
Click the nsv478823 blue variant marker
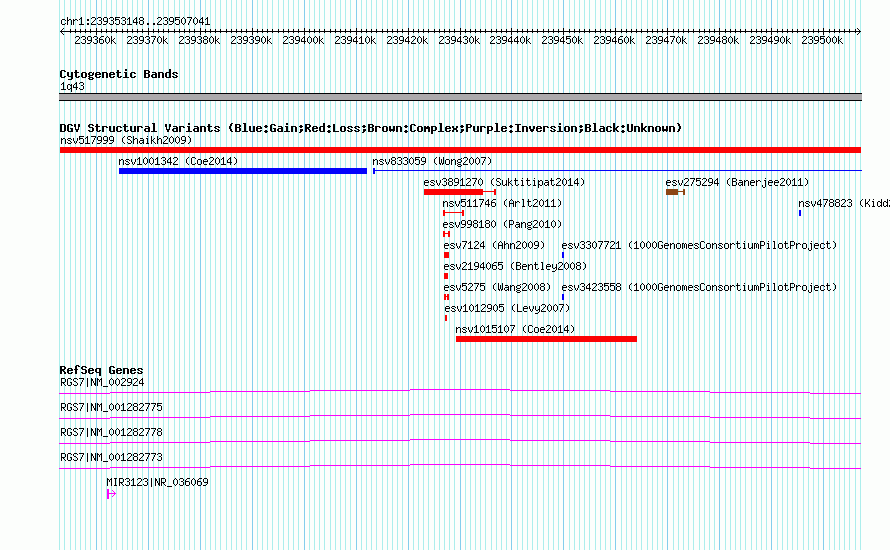click(x=800, y=213)
